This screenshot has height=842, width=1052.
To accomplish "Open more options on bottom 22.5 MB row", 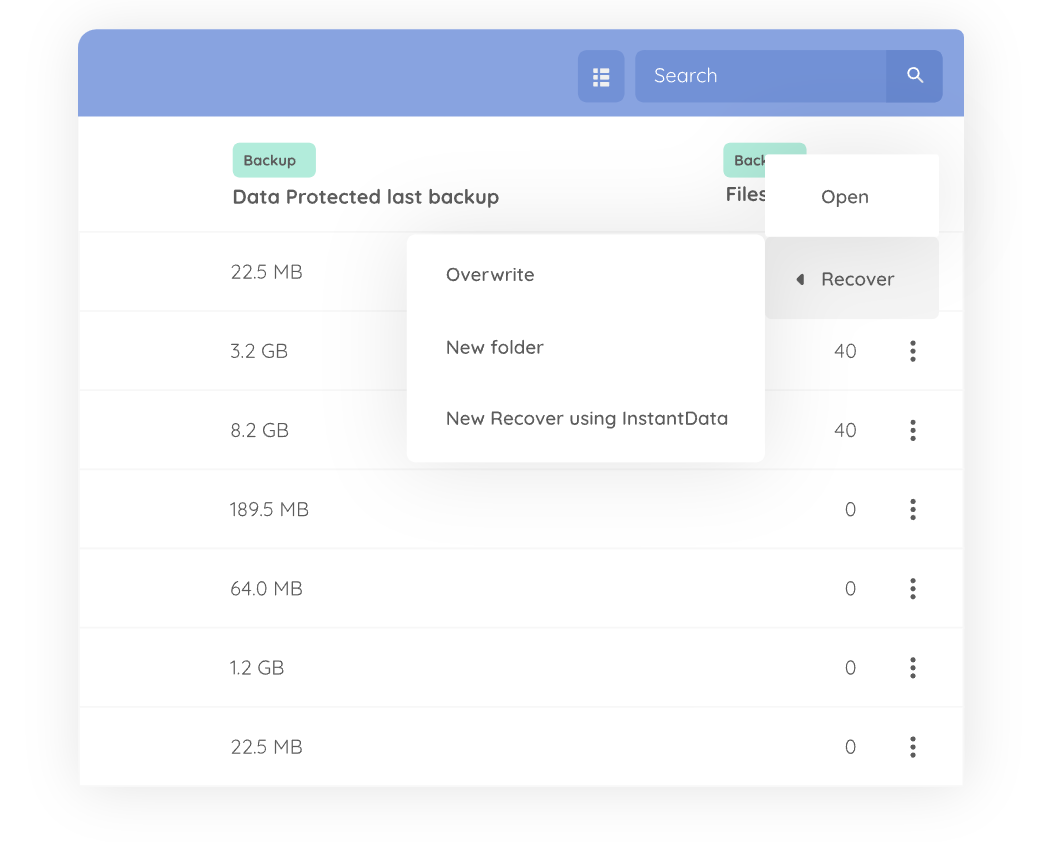I will click(x=912, y=747).
